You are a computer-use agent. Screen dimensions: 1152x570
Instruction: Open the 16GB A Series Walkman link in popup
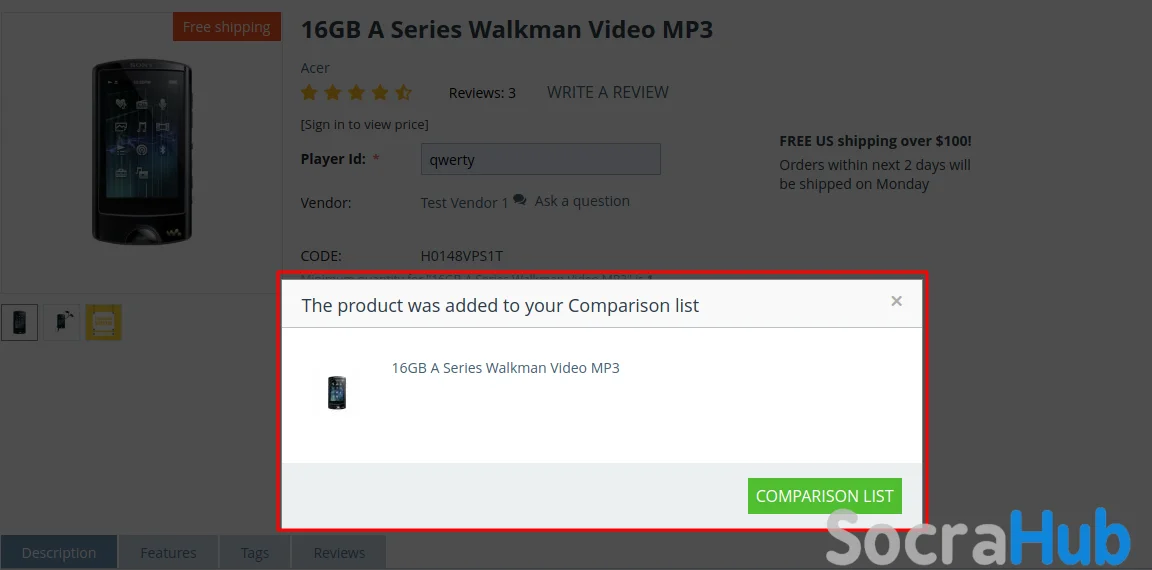(x=505, y=367)
